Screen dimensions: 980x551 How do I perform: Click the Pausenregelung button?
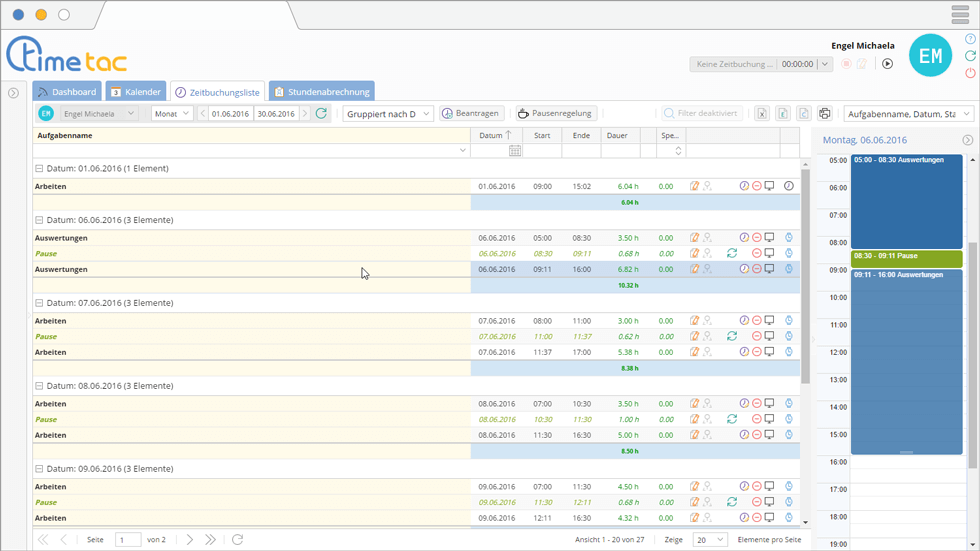(x=556, y=114)
